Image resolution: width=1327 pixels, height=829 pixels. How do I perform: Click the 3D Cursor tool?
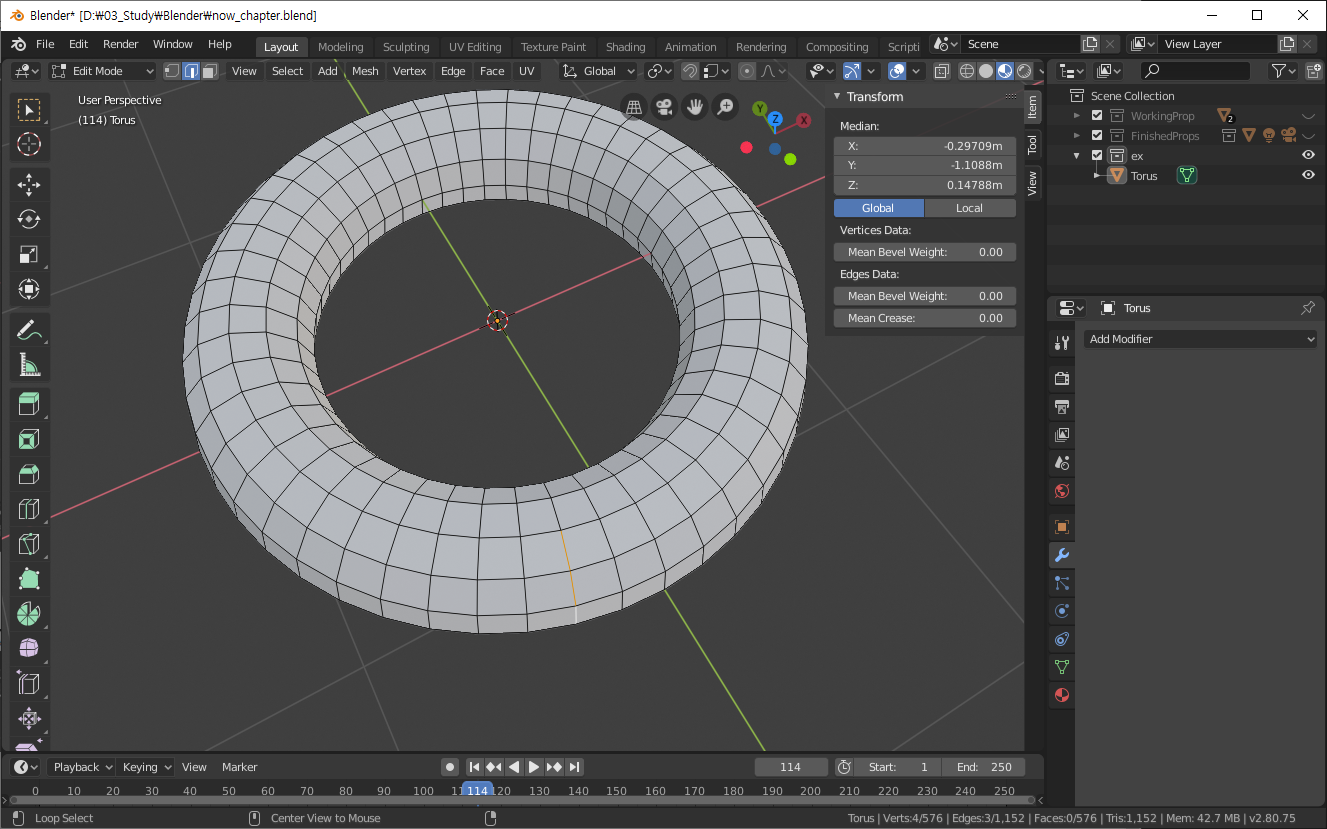pyautogui.click(x=29, y=144)
